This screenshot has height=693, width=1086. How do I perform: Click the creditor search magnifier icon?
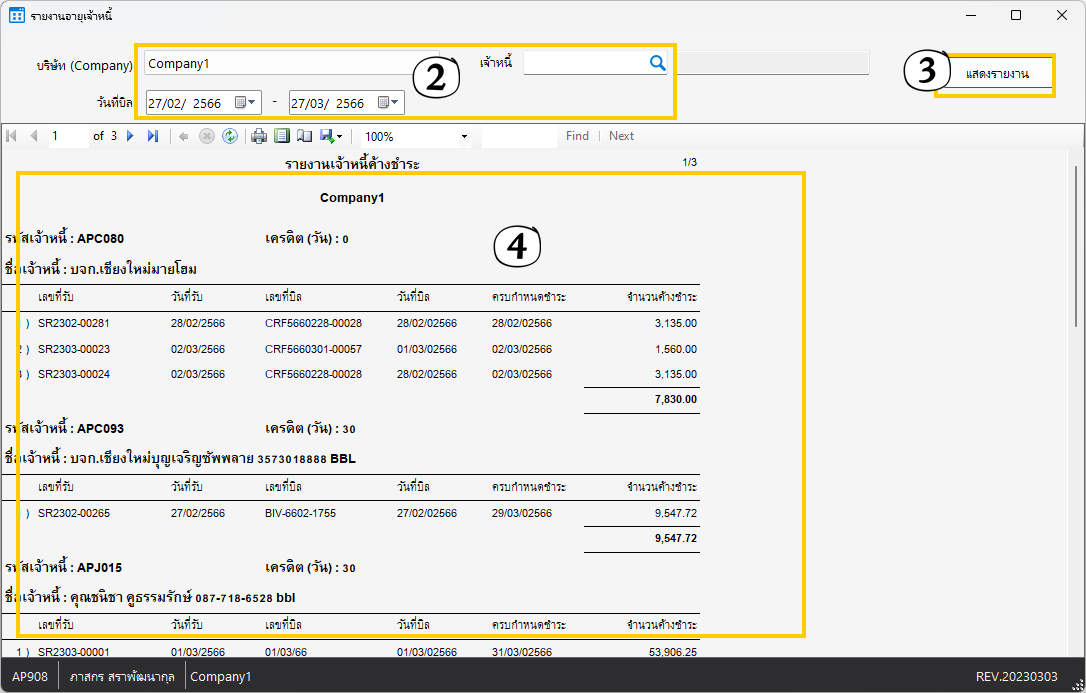[x=657, y=63]
